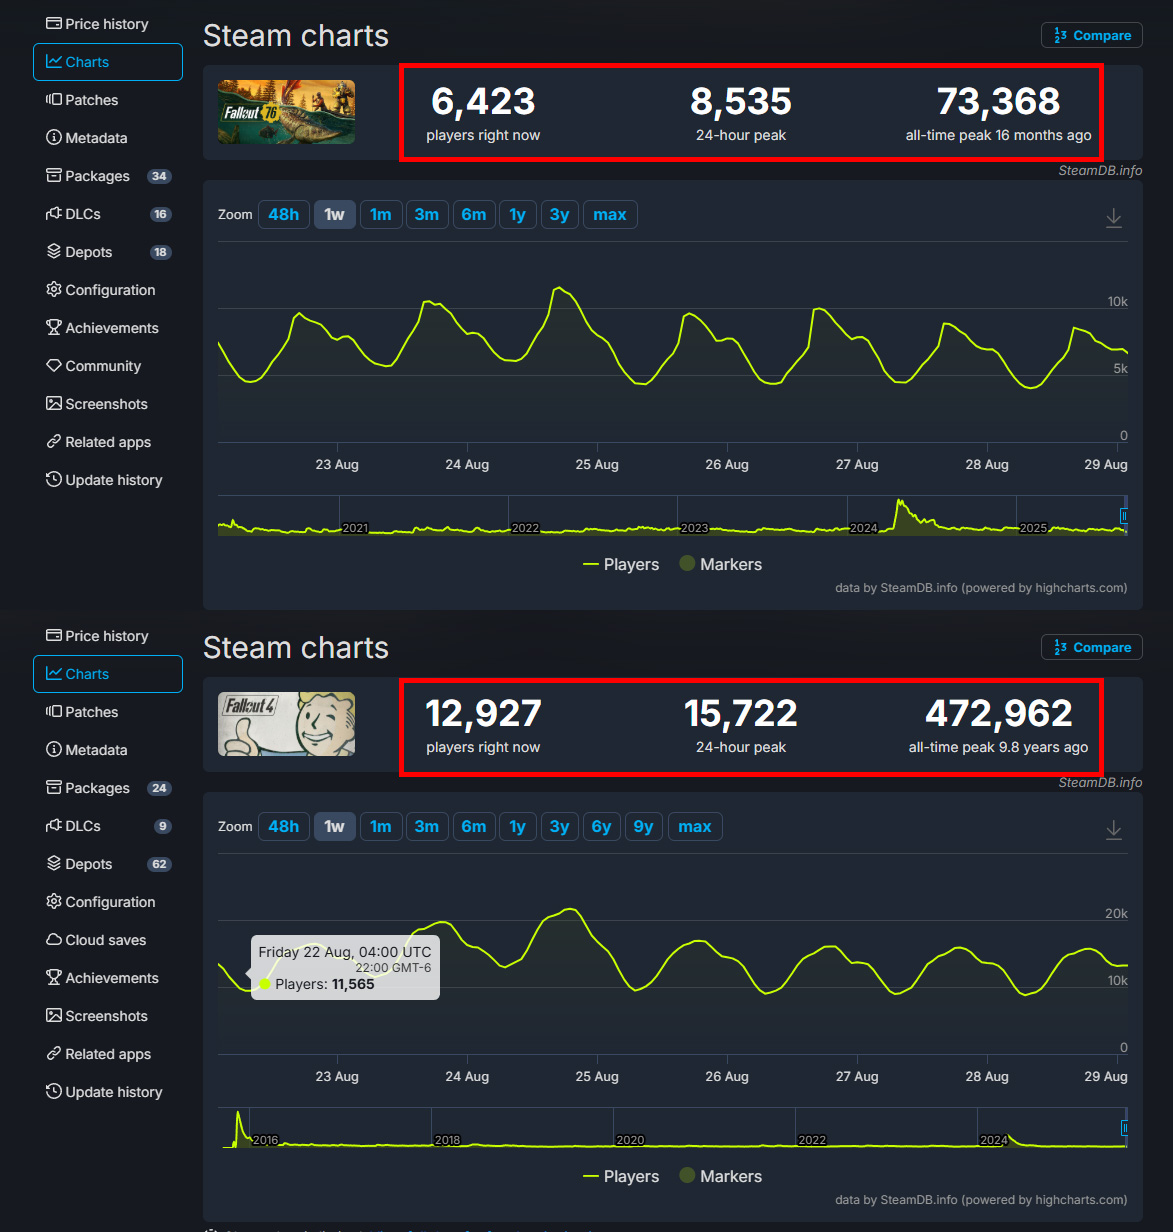Screen dimensions: 1173x1232
Task: Set Fallout 76 chart zoom to 6m
Action: pyautogui.click(x=474, y=214)
